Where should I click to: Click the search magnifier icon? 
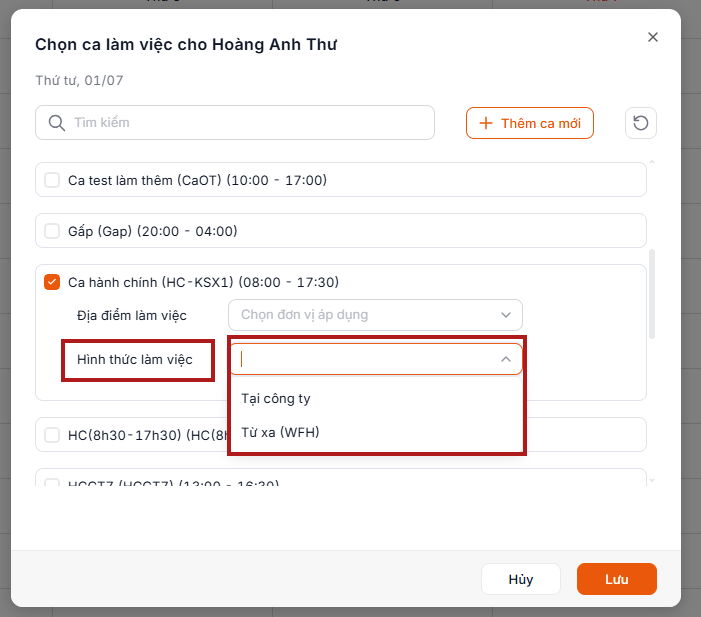(57, 123)
